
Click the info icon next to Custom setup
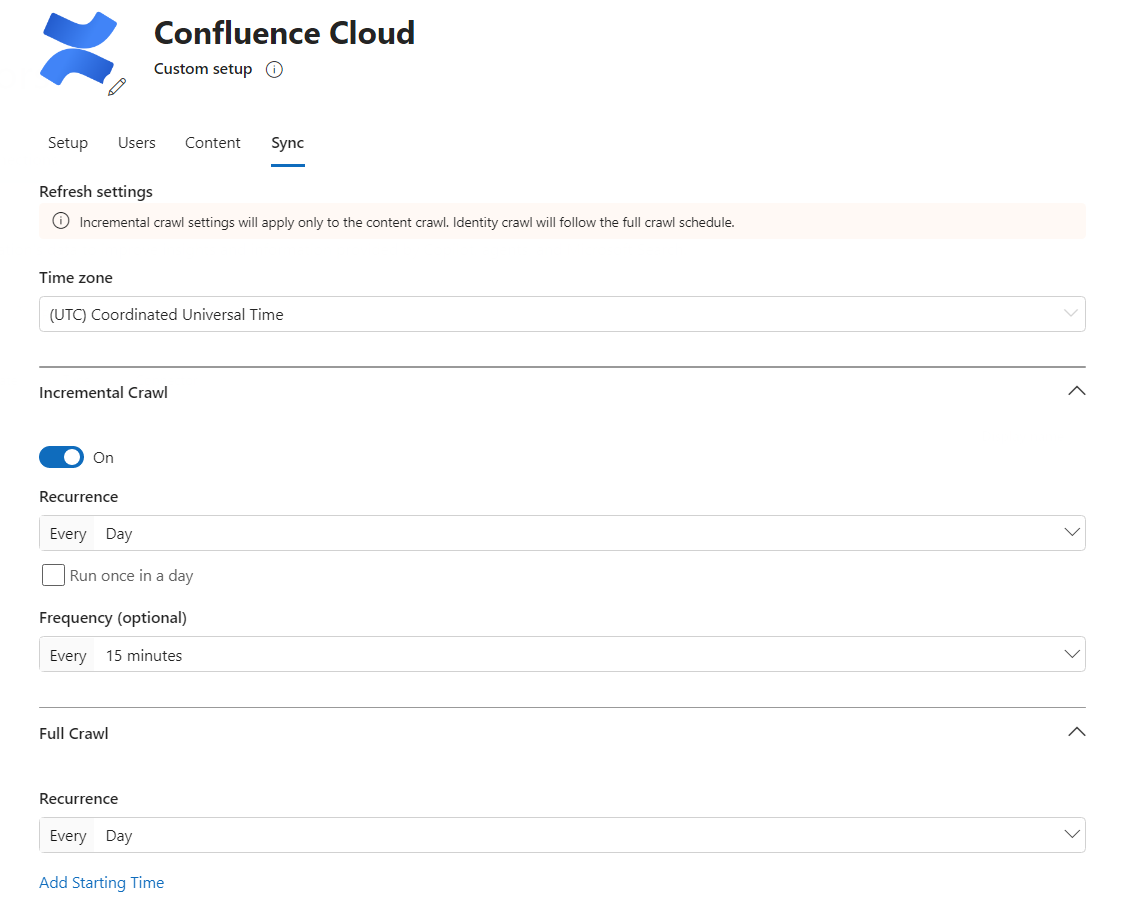(275, 70)
